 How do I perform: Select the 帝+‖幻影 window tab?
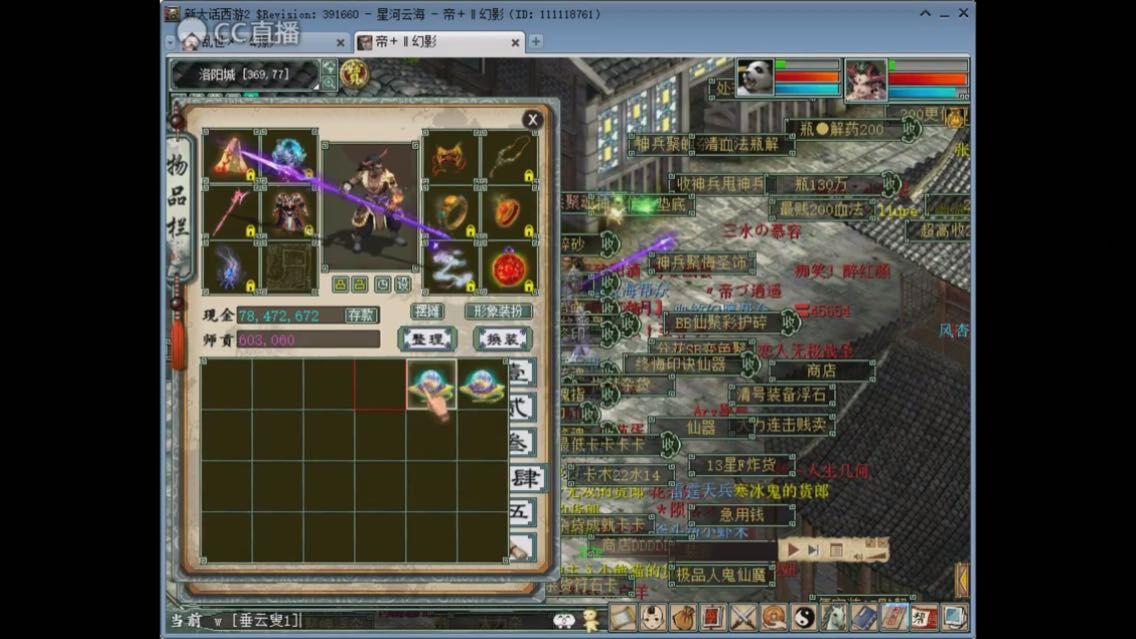coord(440,42)
